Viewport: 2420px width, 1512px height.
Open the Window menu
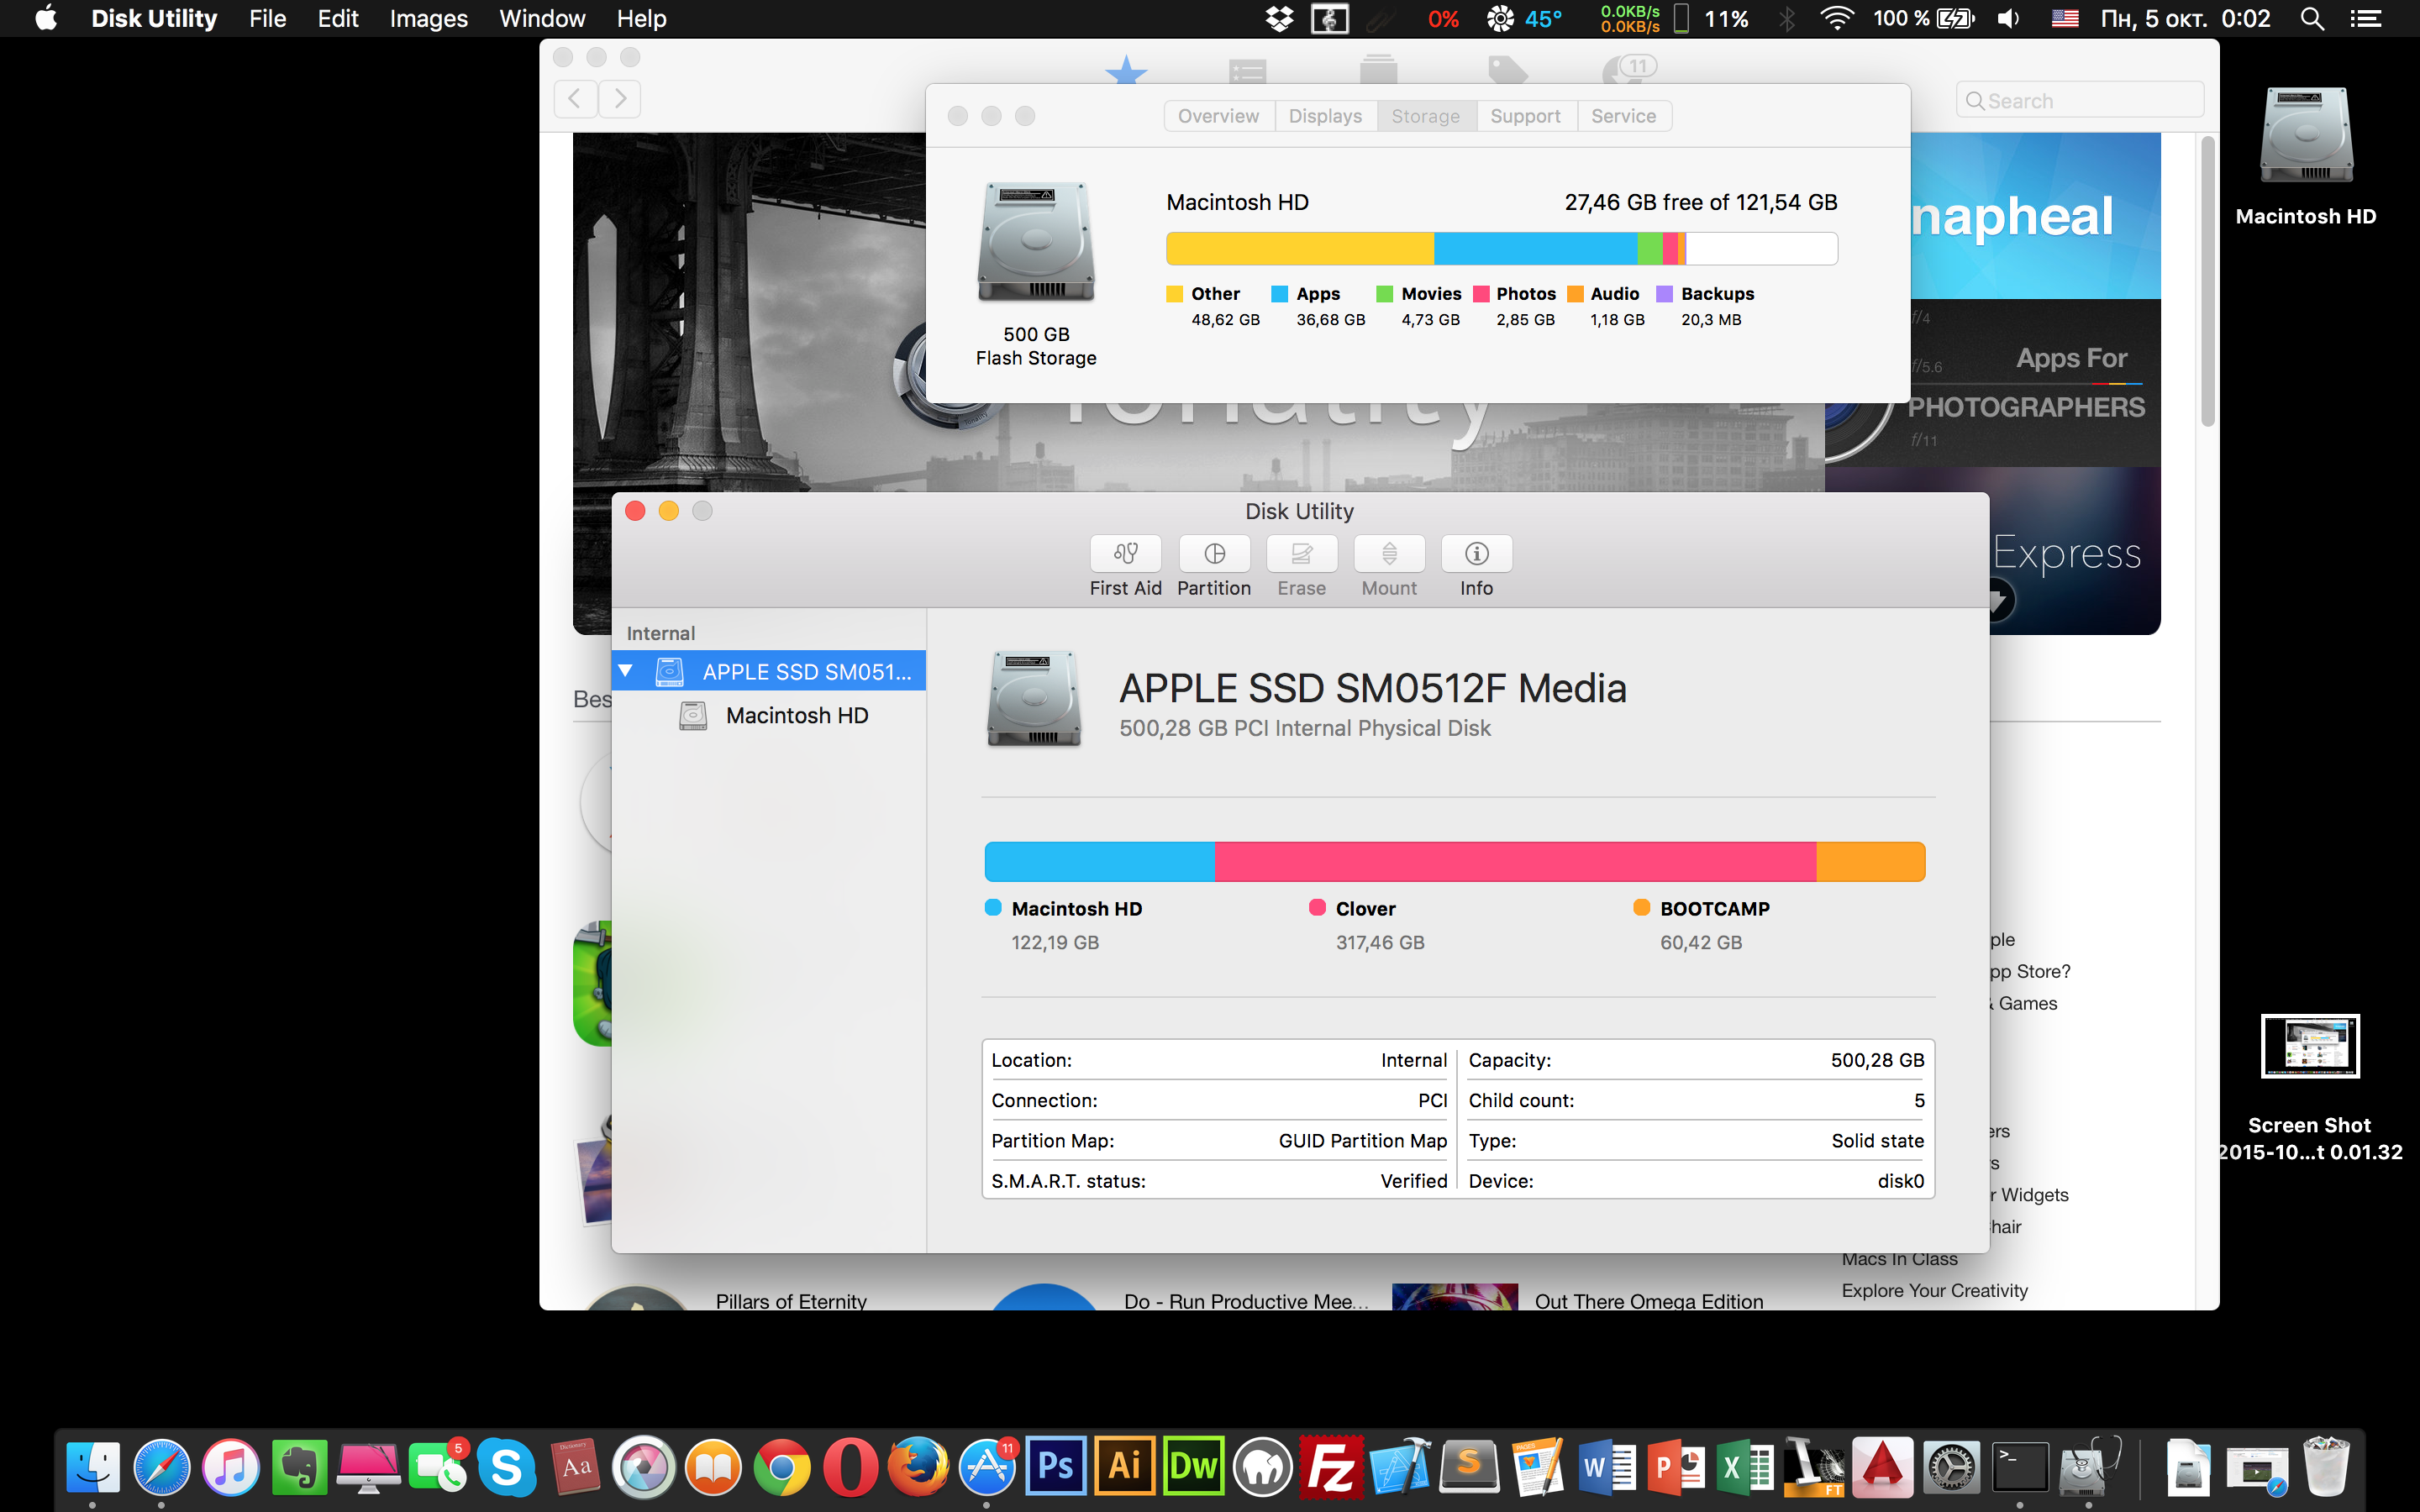pos(542,19)
